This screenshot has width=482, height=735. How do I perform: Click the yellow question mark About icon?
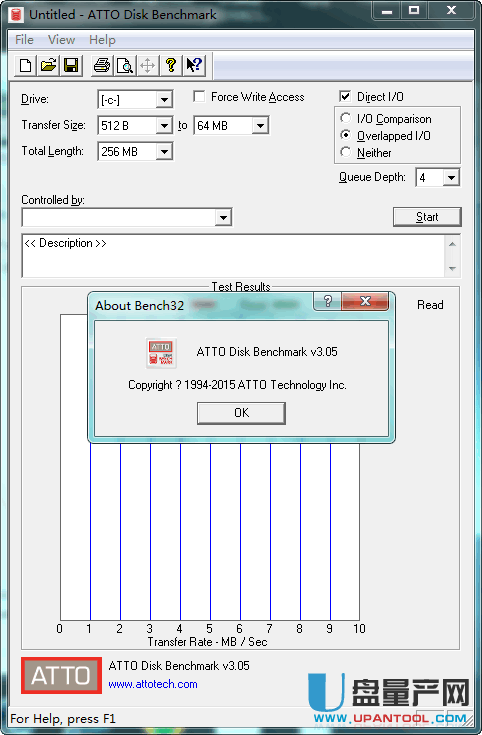pos(171,65)
